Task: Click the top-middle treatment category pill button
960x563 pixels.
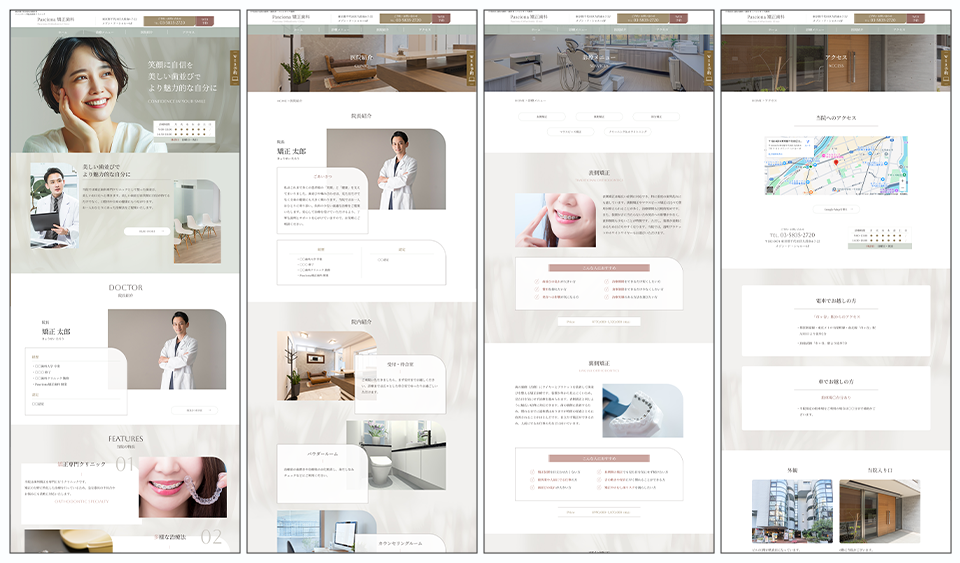Action: click(x=599, y=116)
